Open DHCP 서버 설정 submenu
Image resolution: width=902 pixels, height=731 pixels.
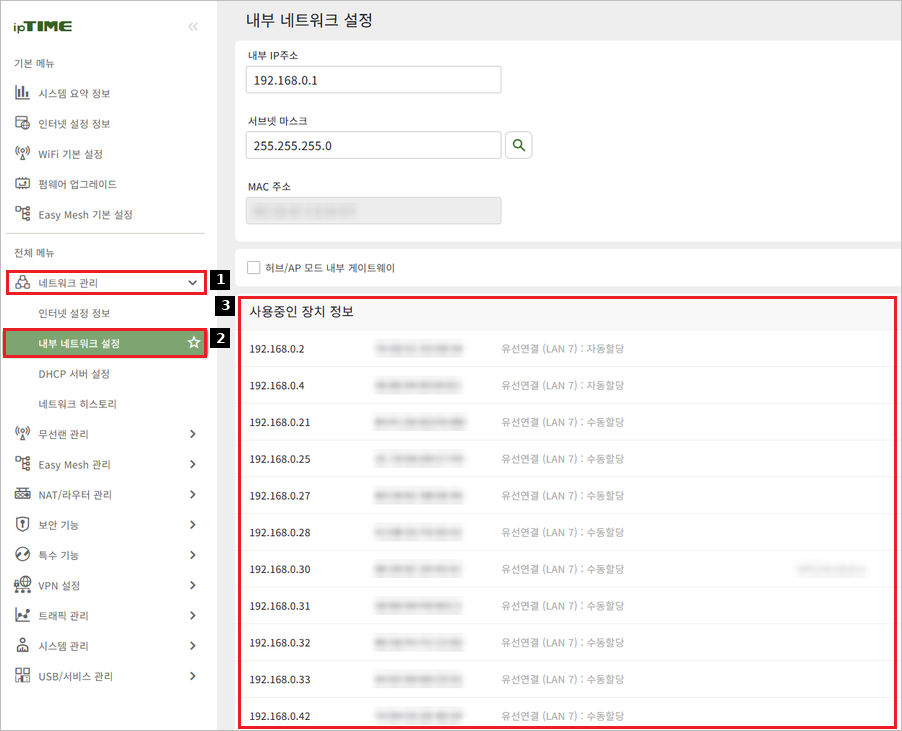coord(74,374)
